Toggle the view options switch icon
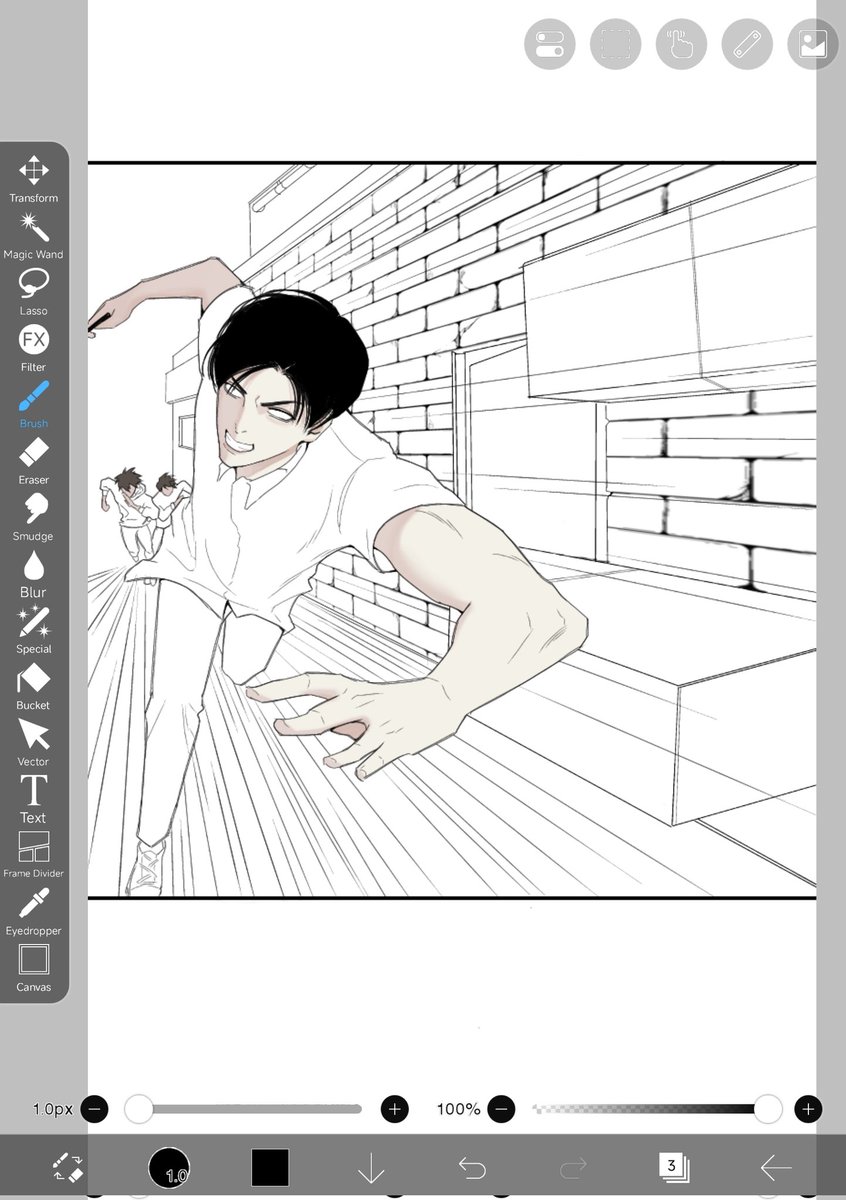This screenshot has height=1200, width=846. [549, 45]
